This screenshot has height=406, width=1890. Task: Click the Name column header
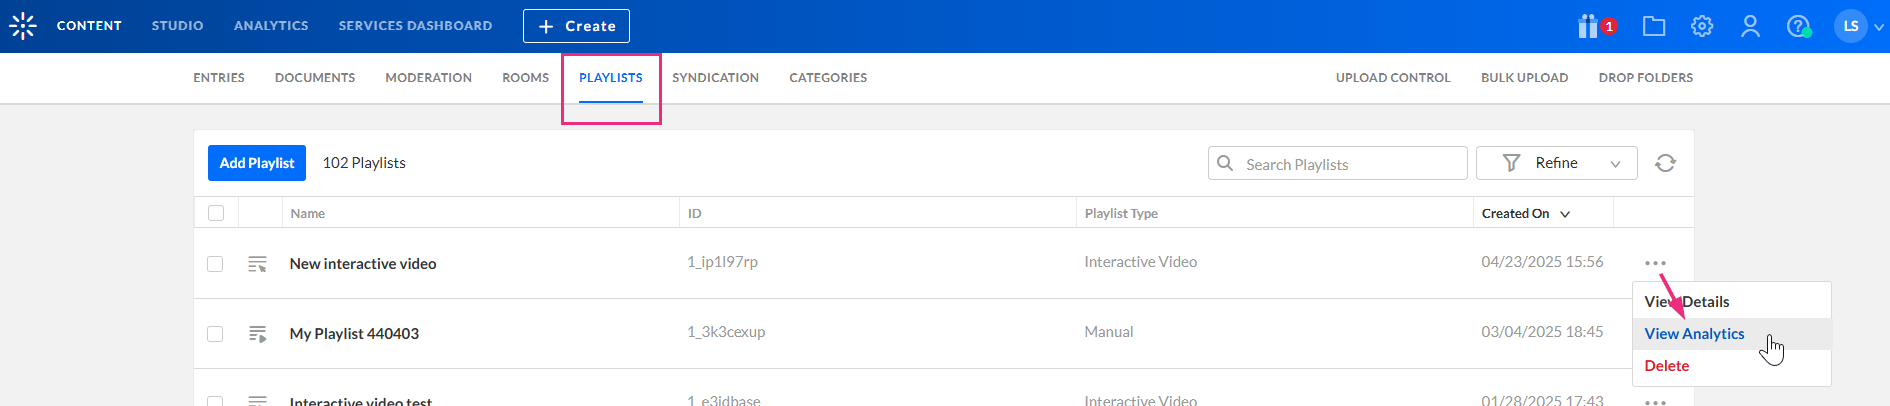coord(308,213)
